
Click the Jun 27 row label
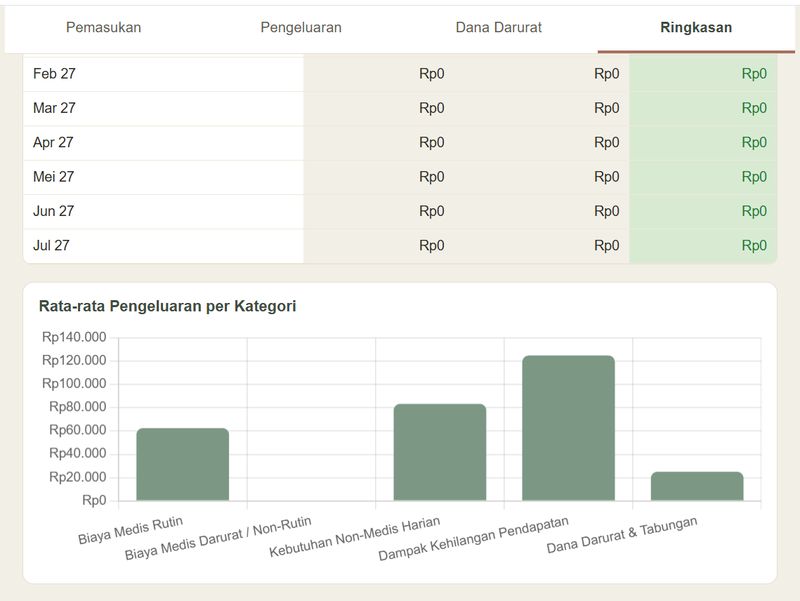[54, 211]
